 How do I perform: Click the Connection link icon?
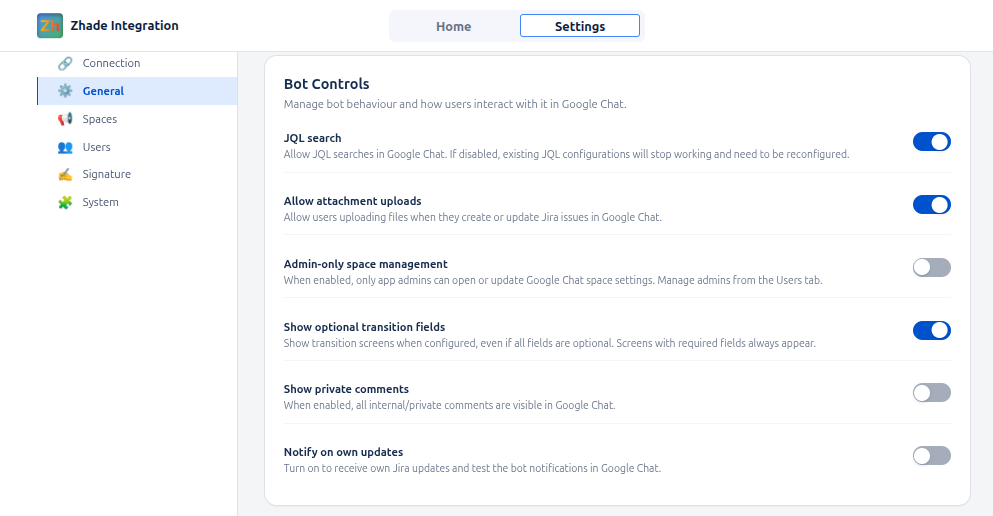click(65, 63)
